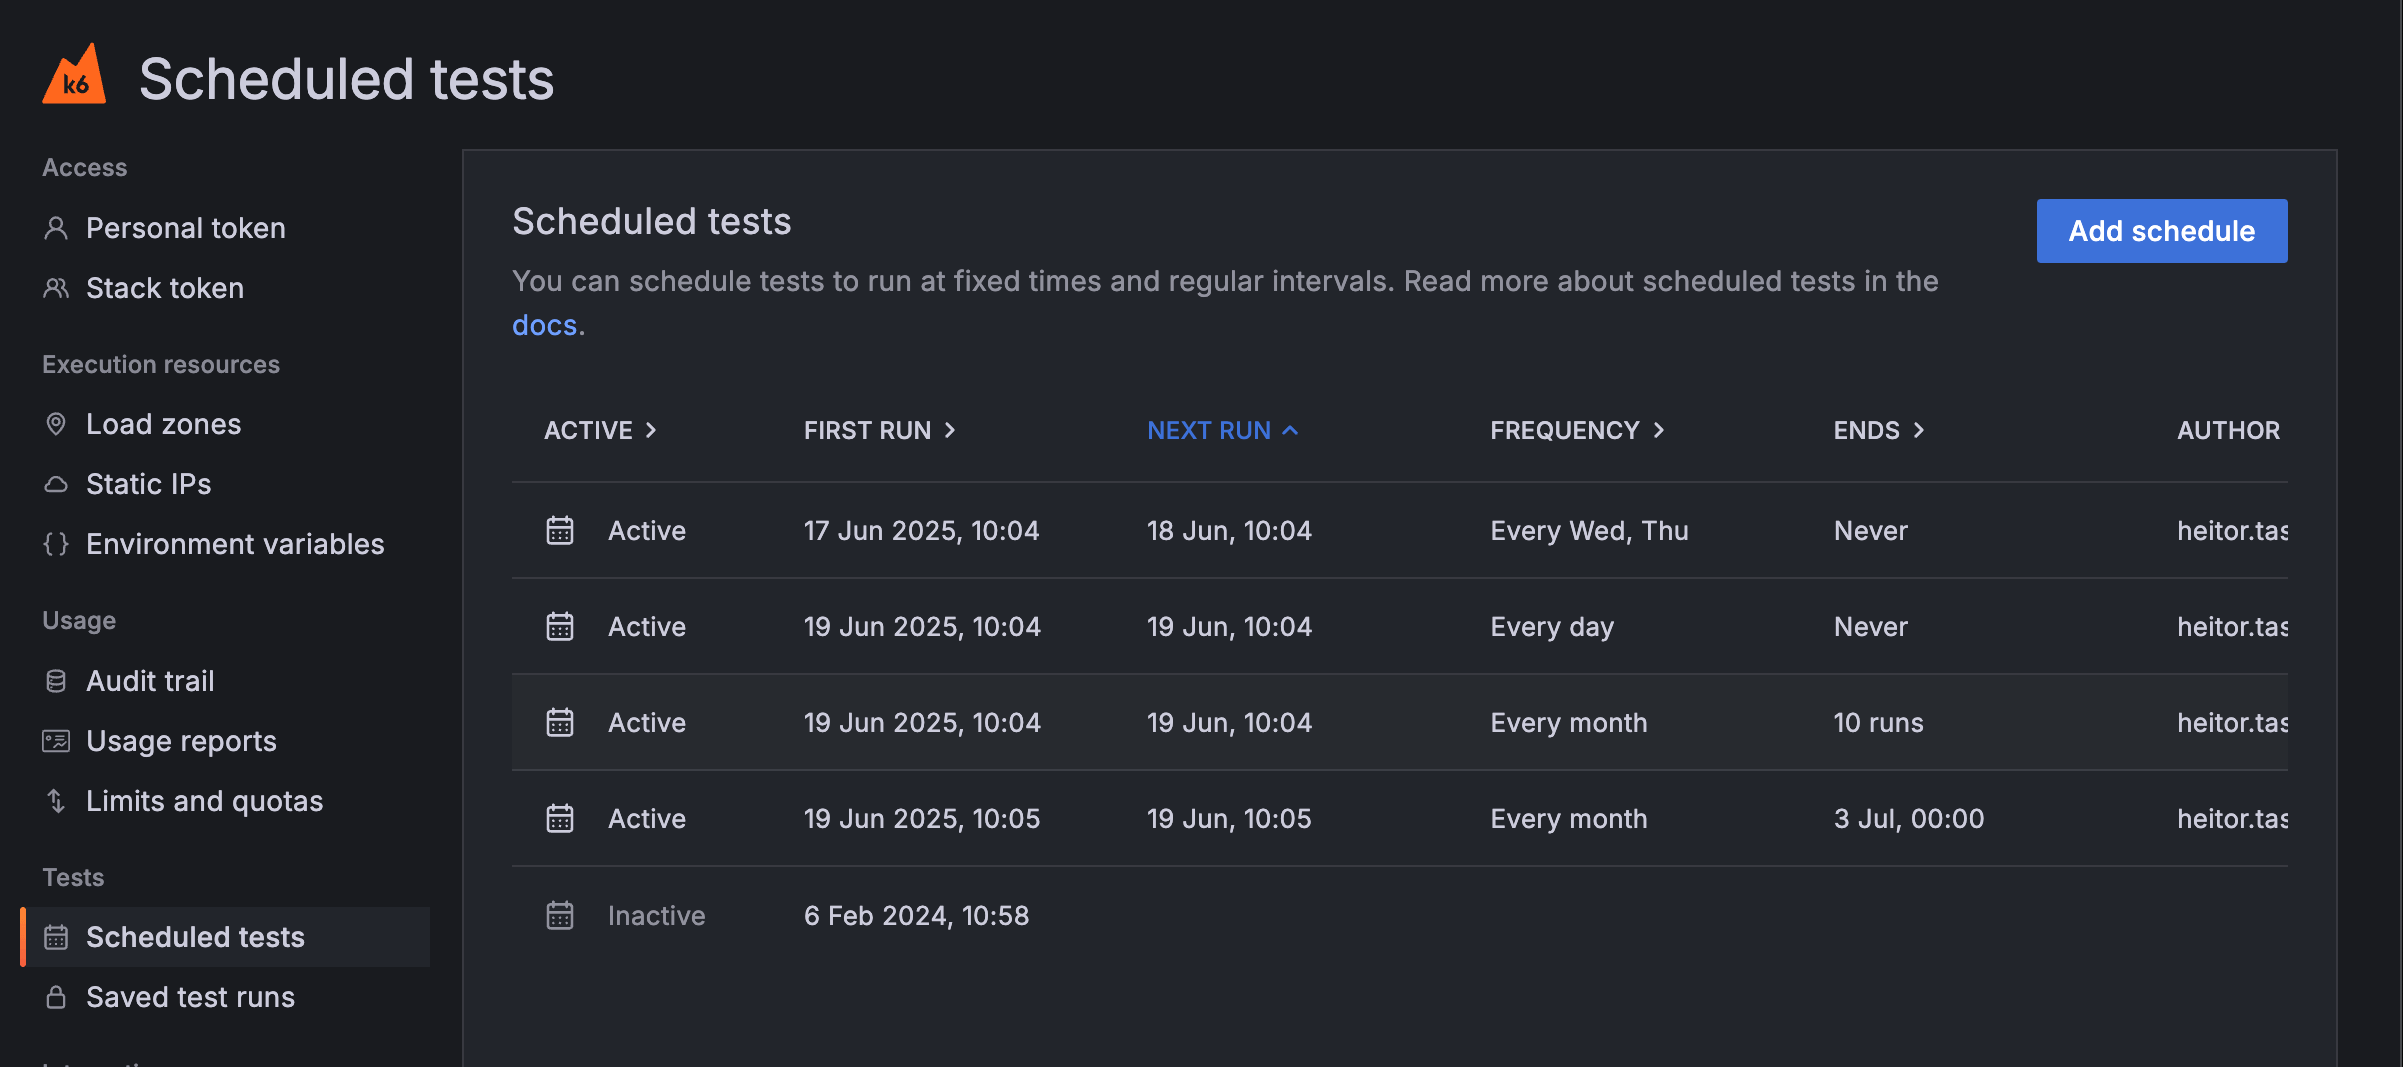Select the Usage reports card icon

(x=55, y=740)
